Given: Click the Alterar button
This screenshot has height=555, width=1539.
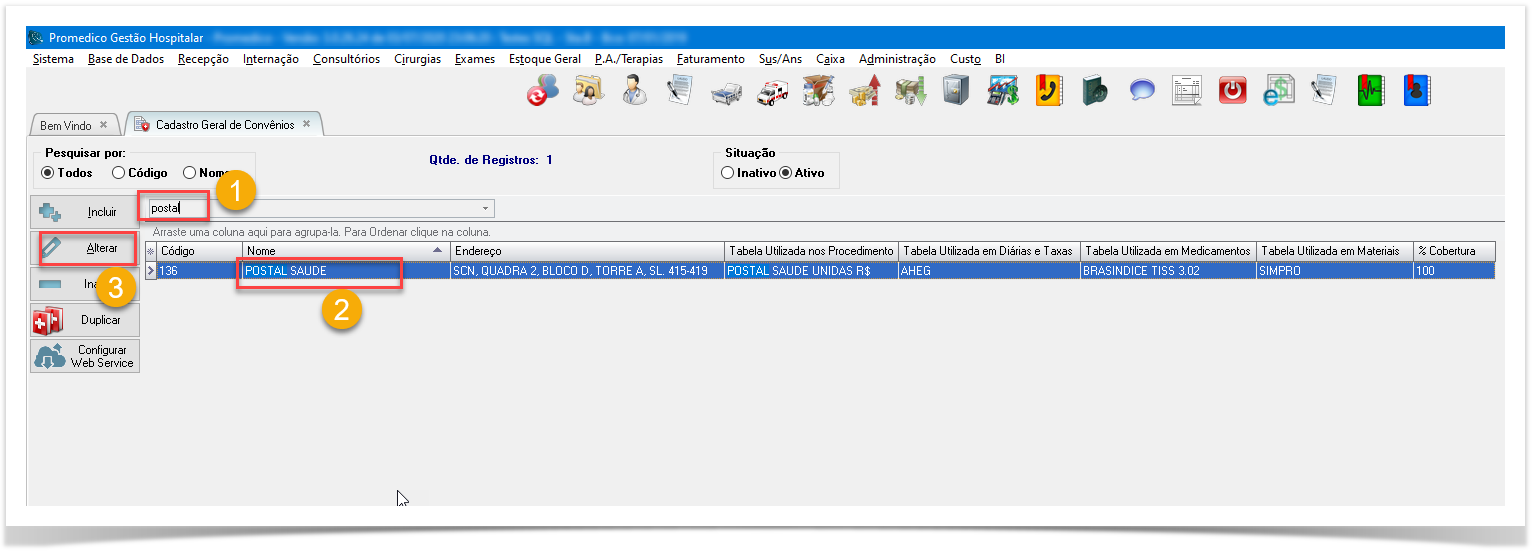Looking at the screenshot, I should tap(84, 248).
